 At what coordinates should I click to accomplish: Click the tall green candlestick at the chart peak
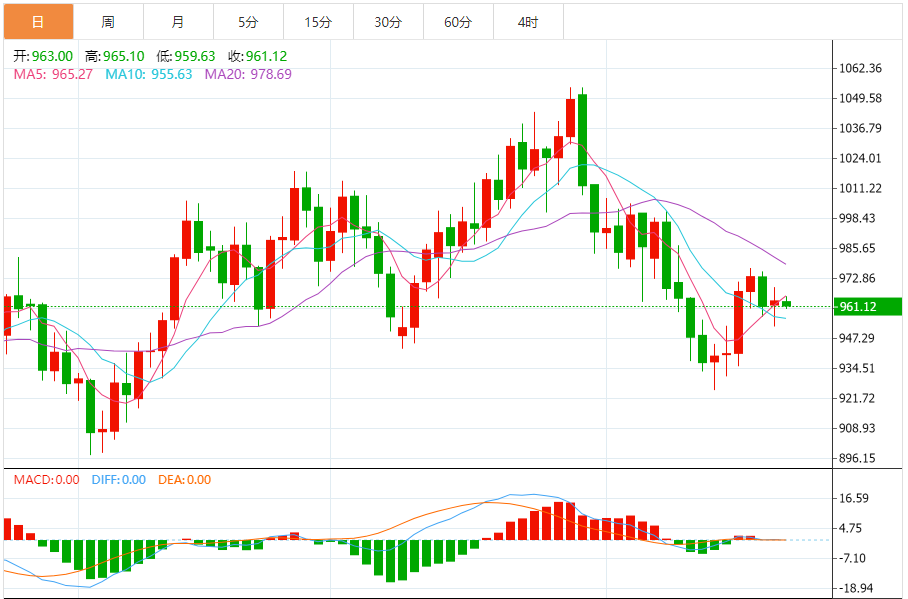583,140
